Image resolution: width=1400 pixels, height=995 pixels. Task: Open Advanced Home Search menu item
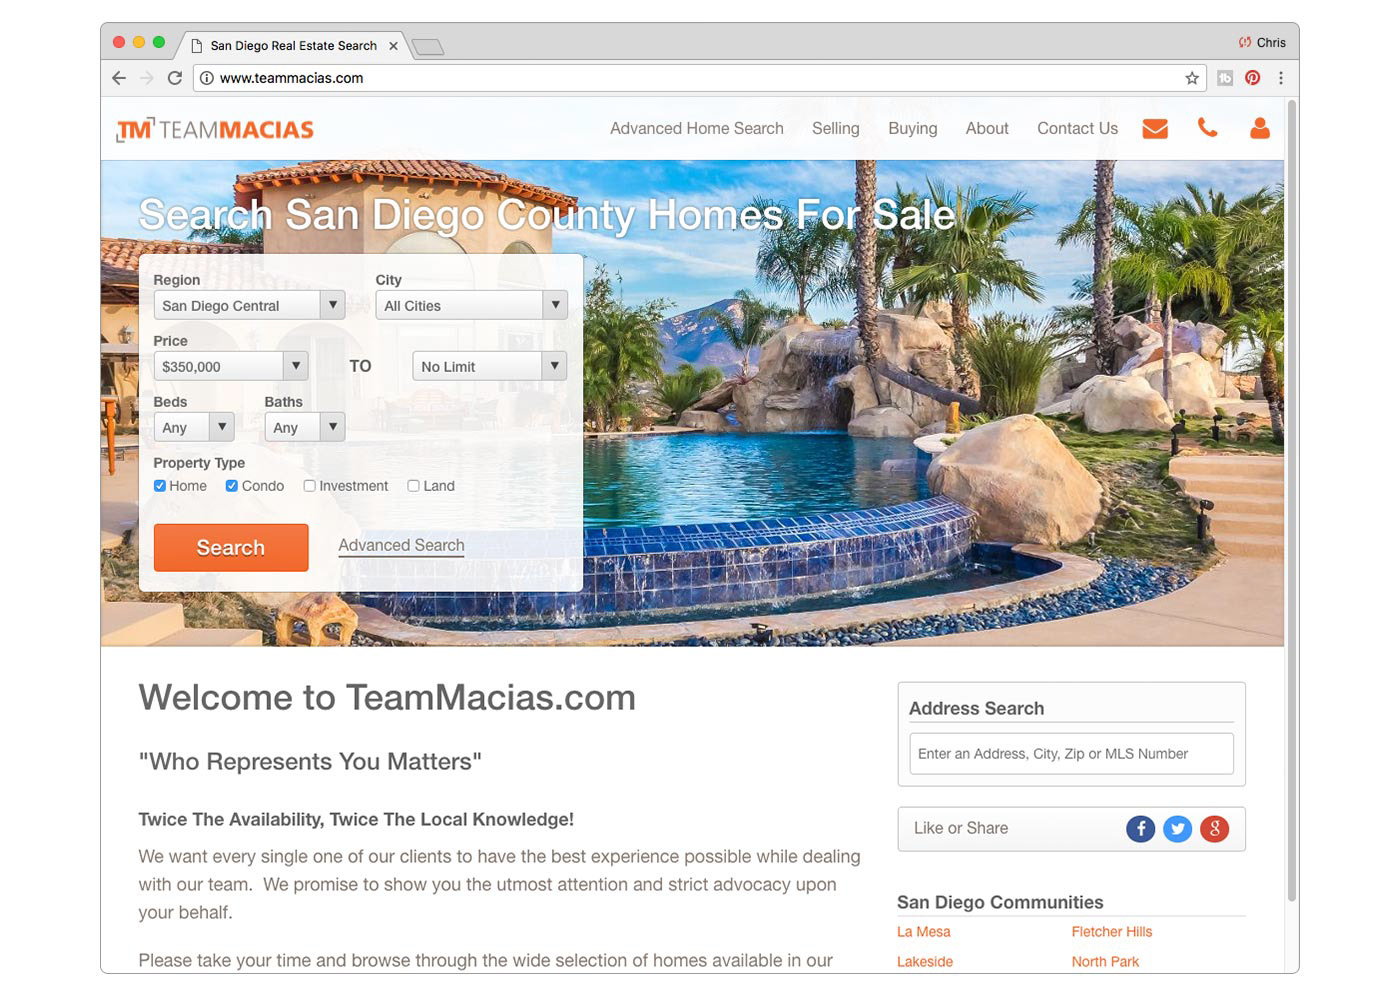(x=697, y=128)
